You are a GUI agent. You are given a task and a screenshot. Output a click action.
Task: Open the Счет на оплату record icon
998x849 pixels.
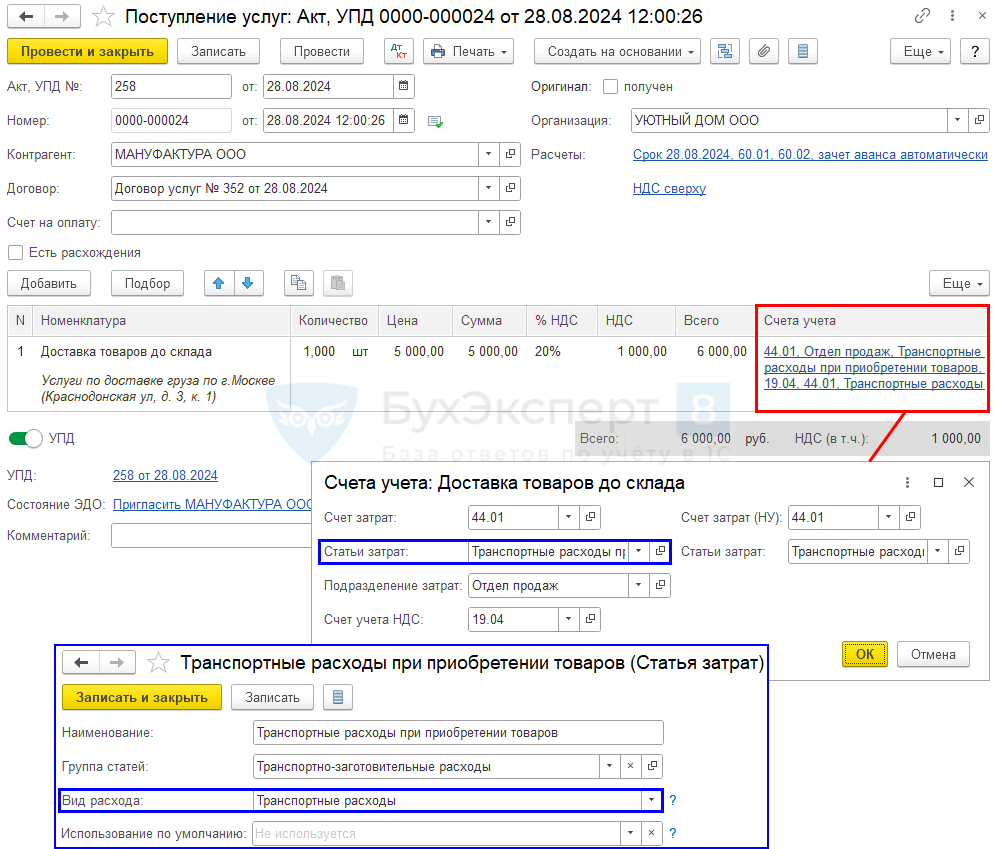click(510, 222)
